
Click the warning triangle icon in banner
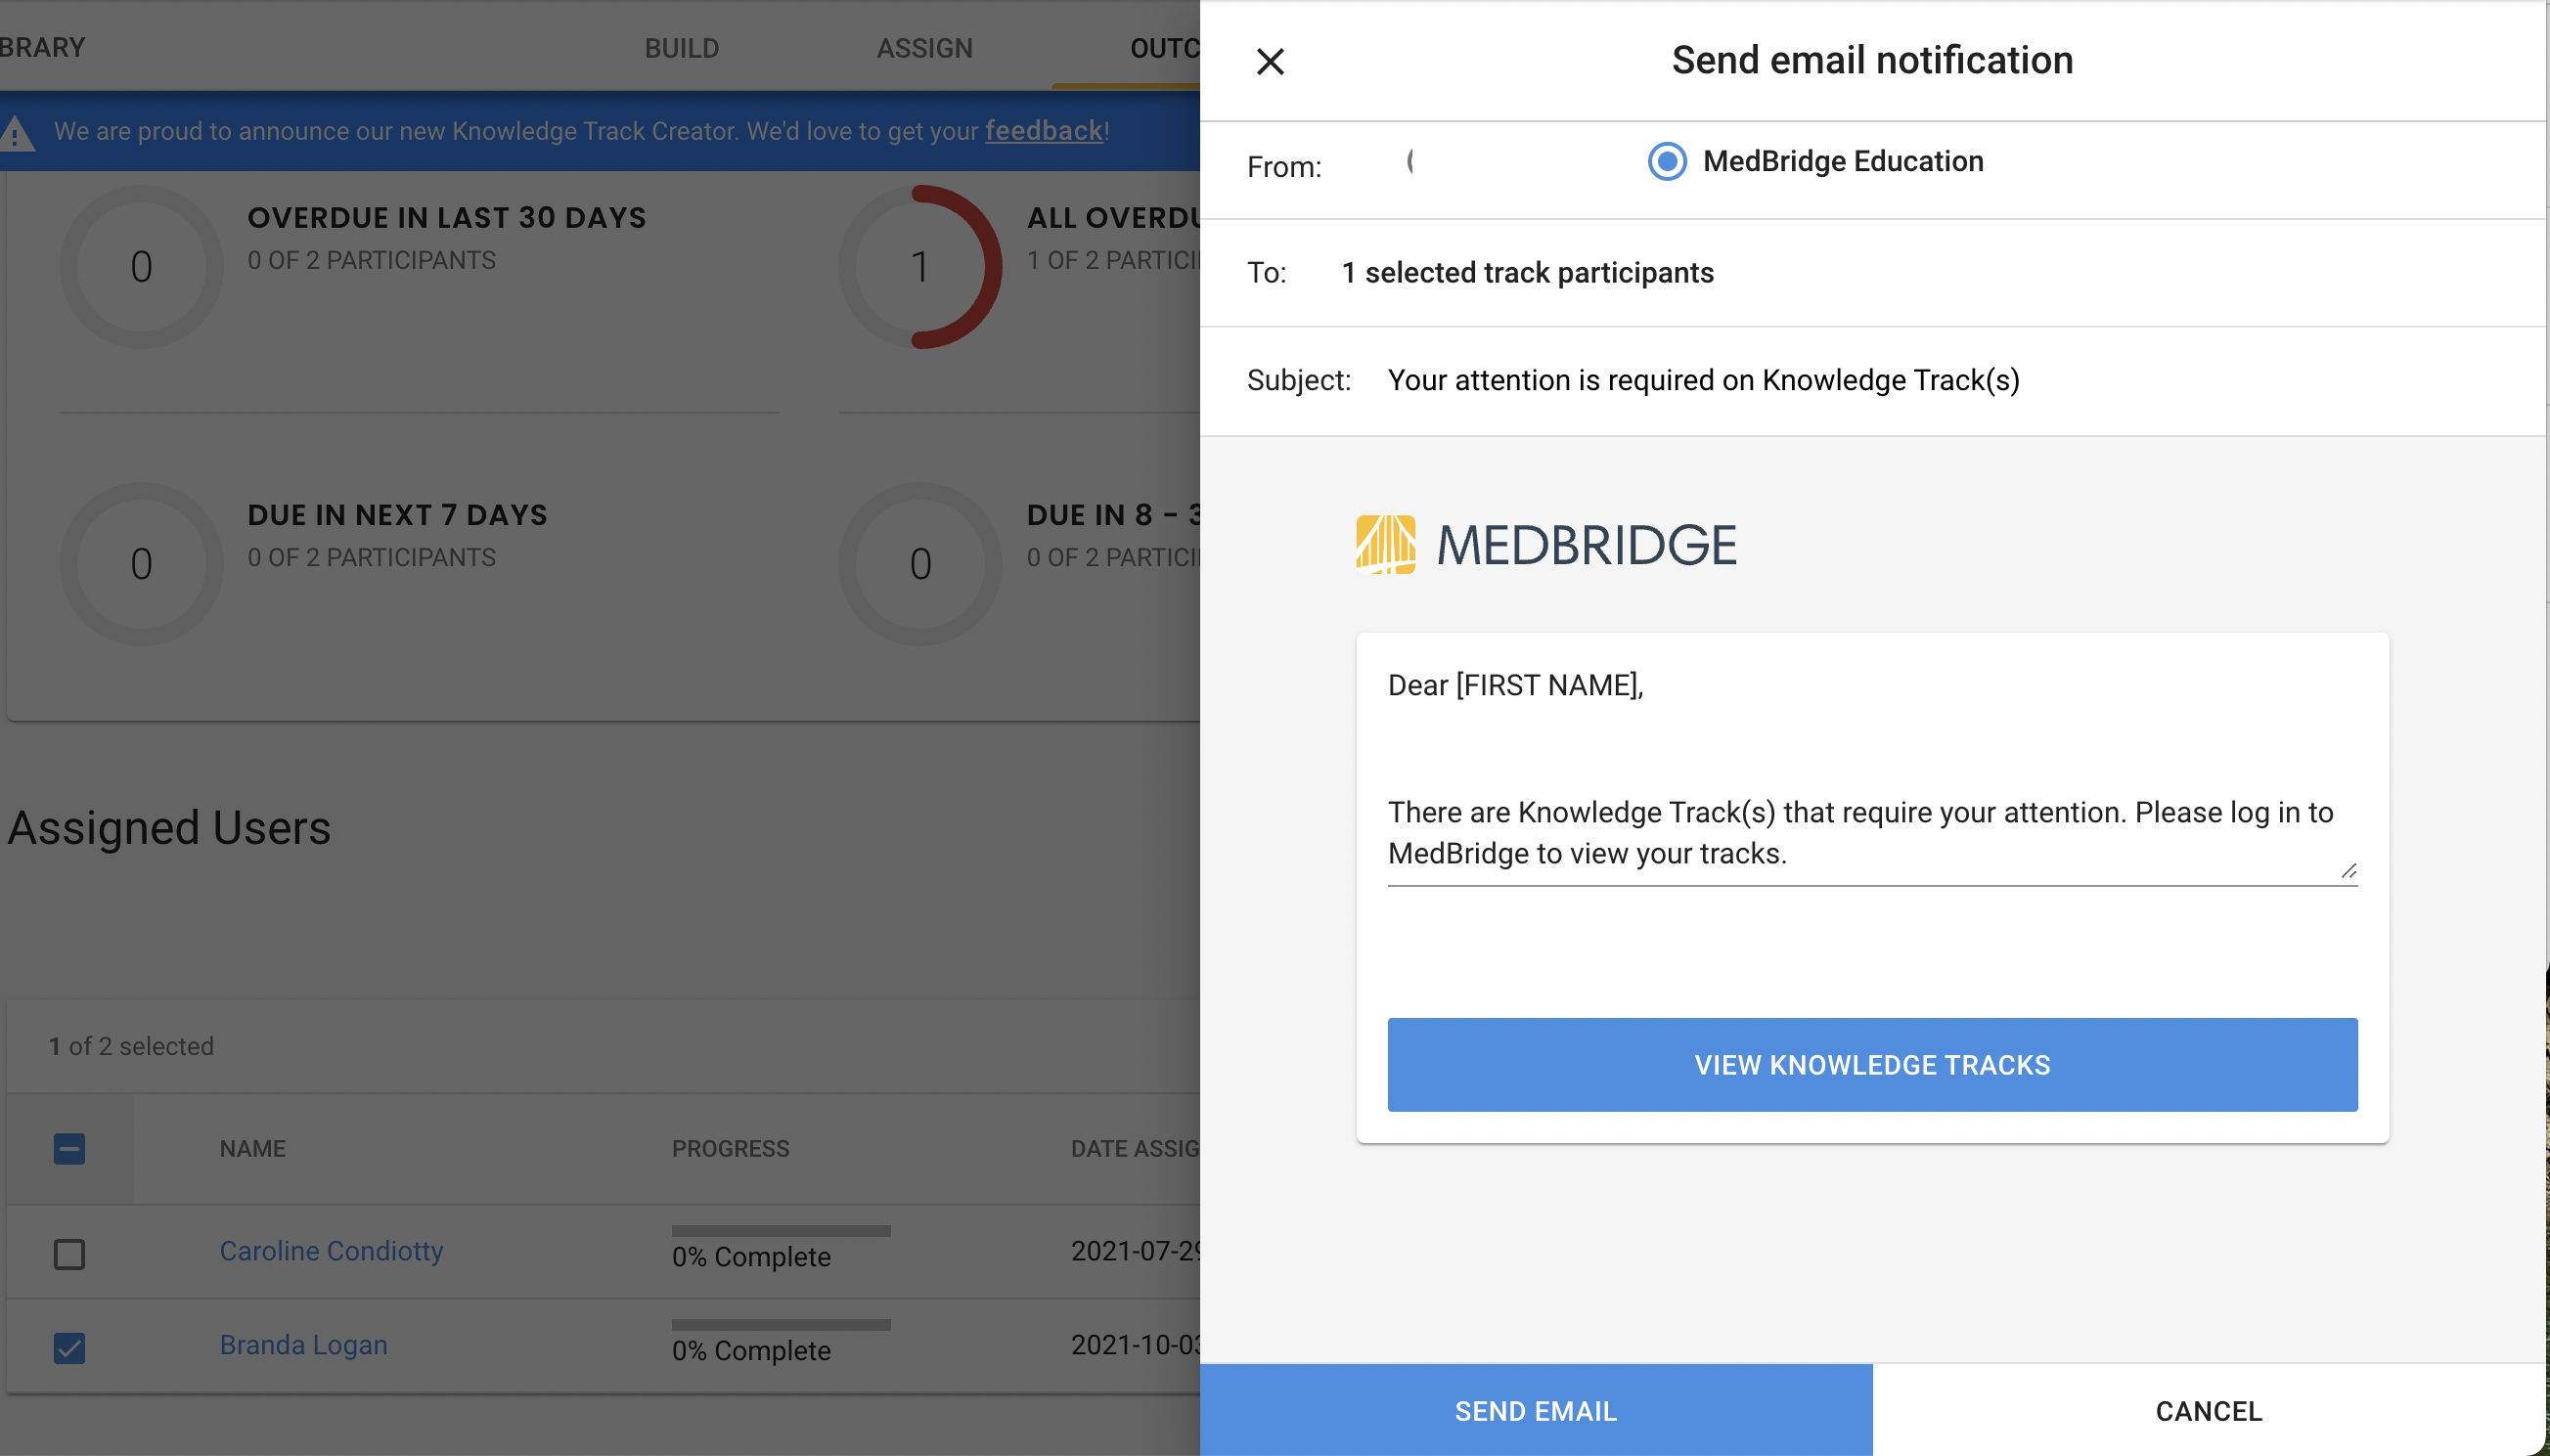click(x=15, y=133)
